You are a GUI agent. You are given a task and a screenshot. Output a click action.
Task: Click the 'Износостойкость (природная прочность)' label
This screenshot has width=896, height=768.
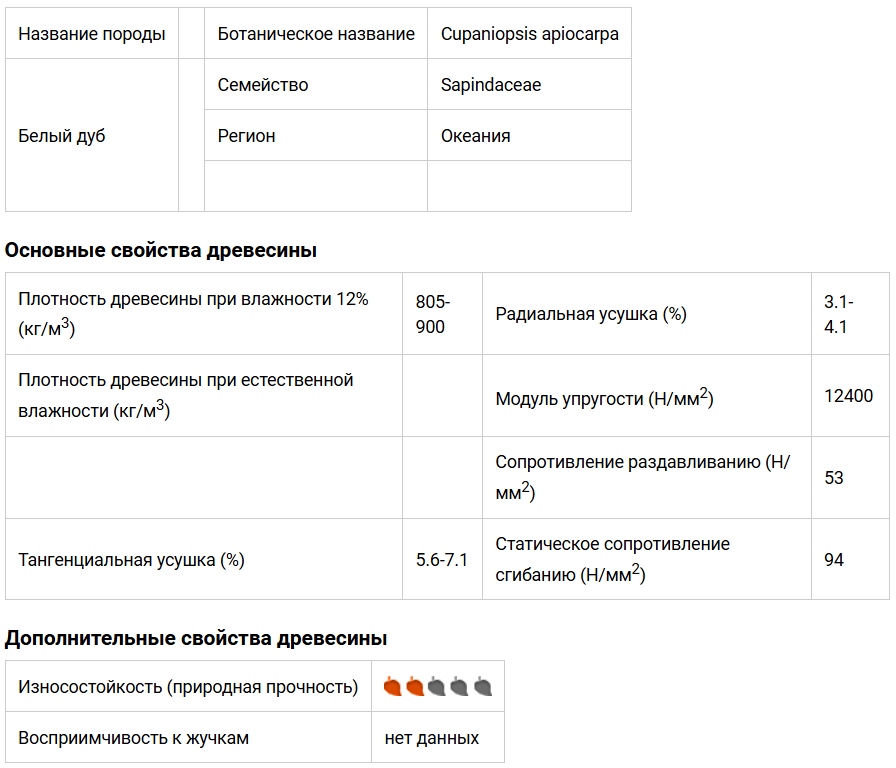click(x=188, y=687)
